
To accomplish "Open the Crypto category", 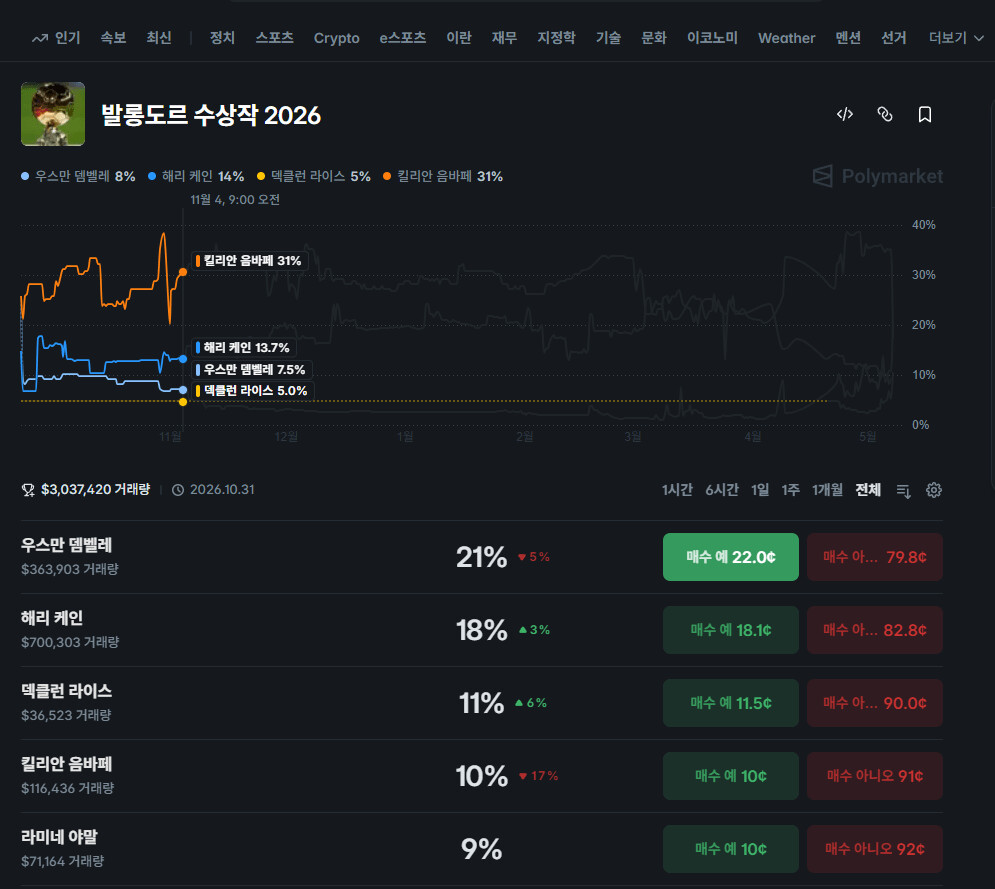I will coord(336,38).
